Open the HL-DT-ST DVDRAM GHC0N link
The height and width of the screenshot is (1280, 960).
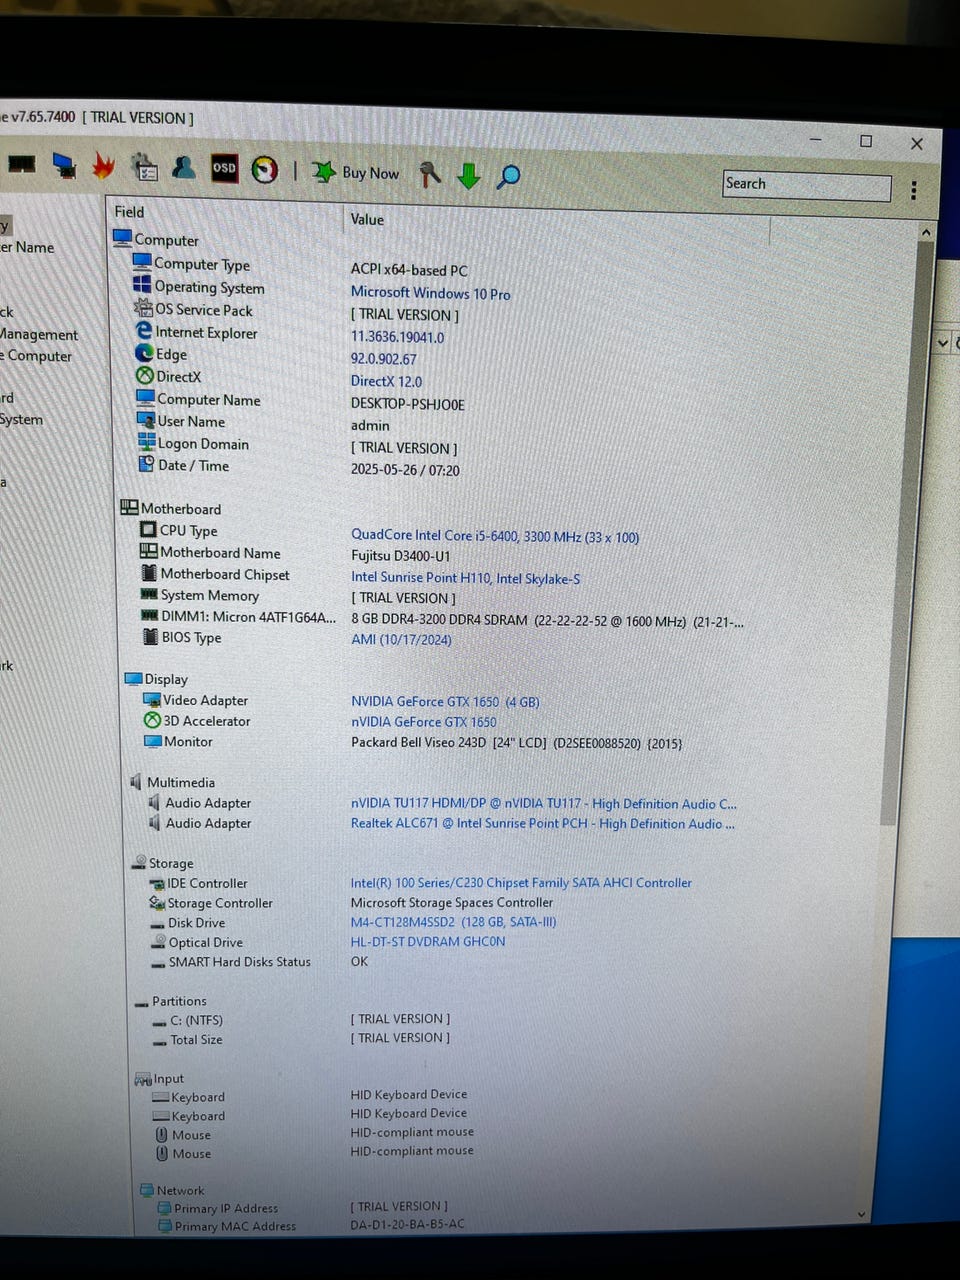[428, 941]
